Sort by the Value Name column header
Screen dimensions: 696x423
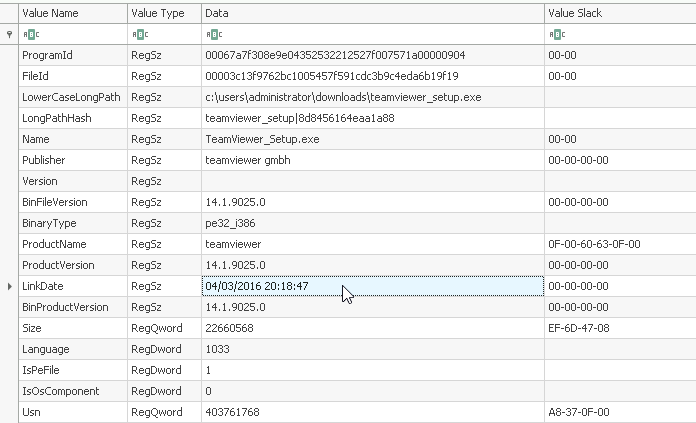pyautogui.click(x=72, y=13)
